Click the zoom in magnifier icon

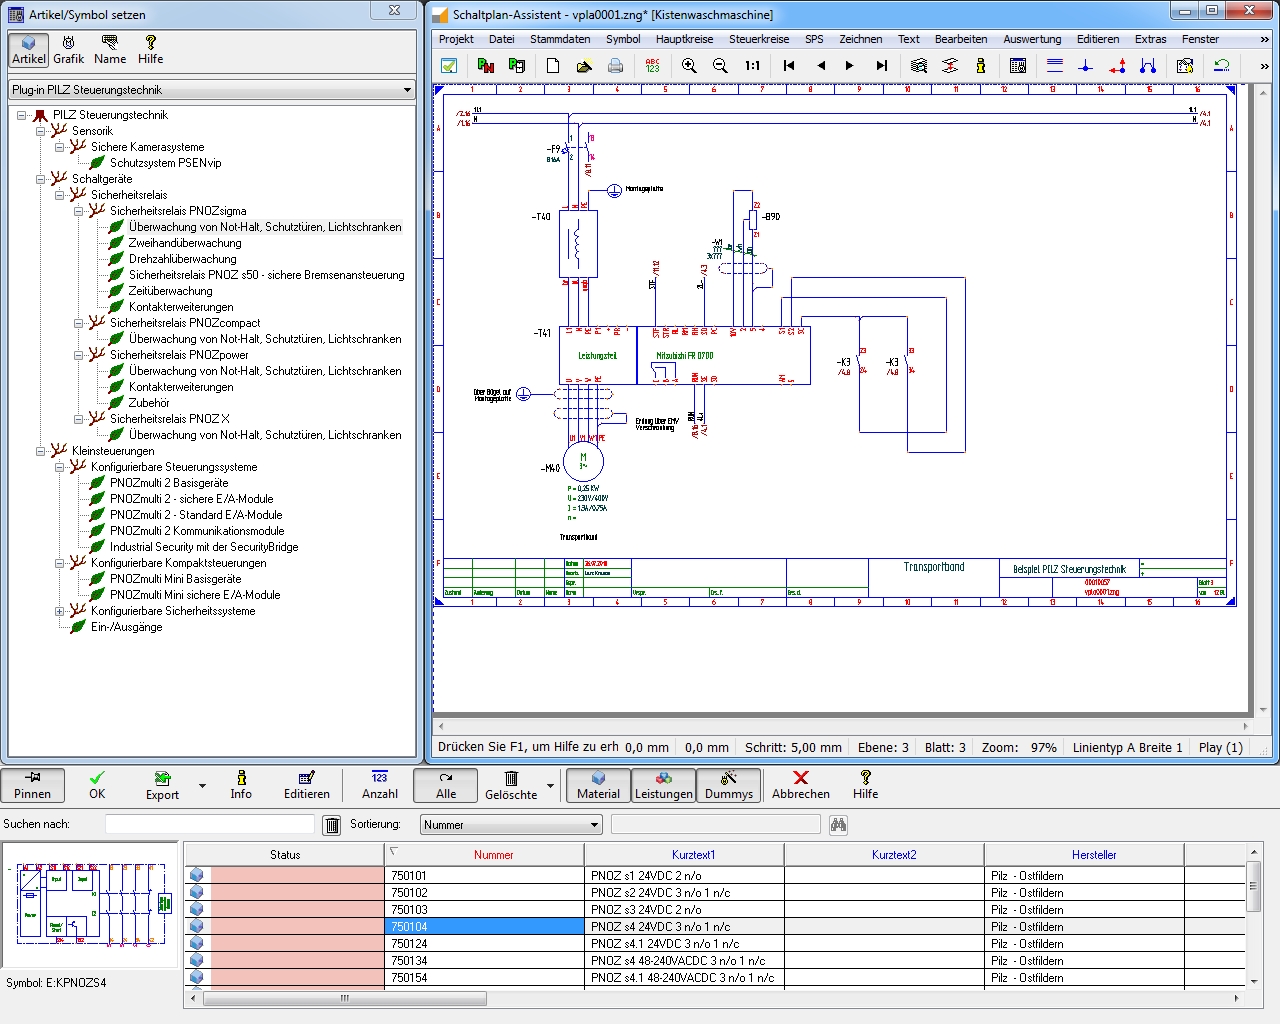click(689, 66)
